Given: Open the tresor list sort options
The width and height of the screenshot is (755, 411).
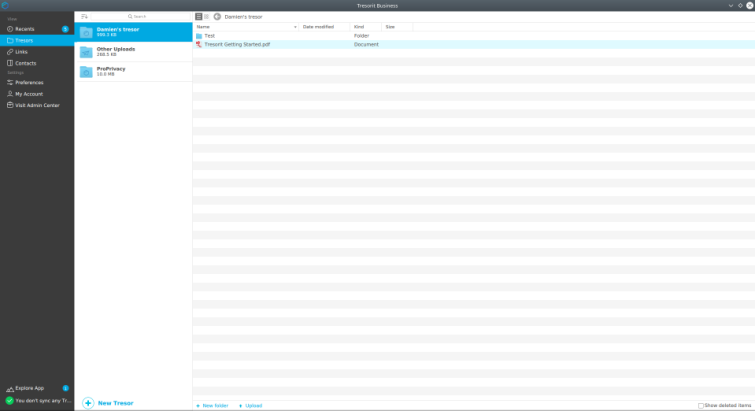Looking at the screenshot, I should (84, 16).
